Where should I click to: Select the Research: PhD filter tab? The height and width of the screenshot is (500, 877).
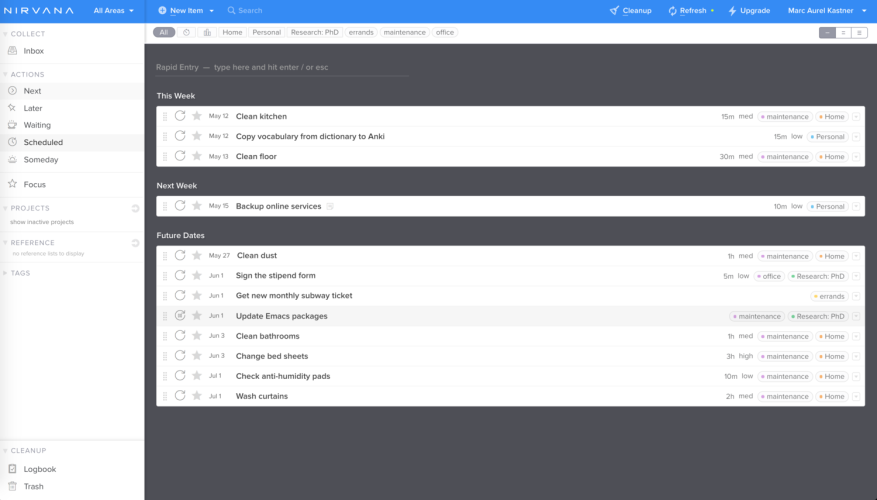tap(314, 33)
